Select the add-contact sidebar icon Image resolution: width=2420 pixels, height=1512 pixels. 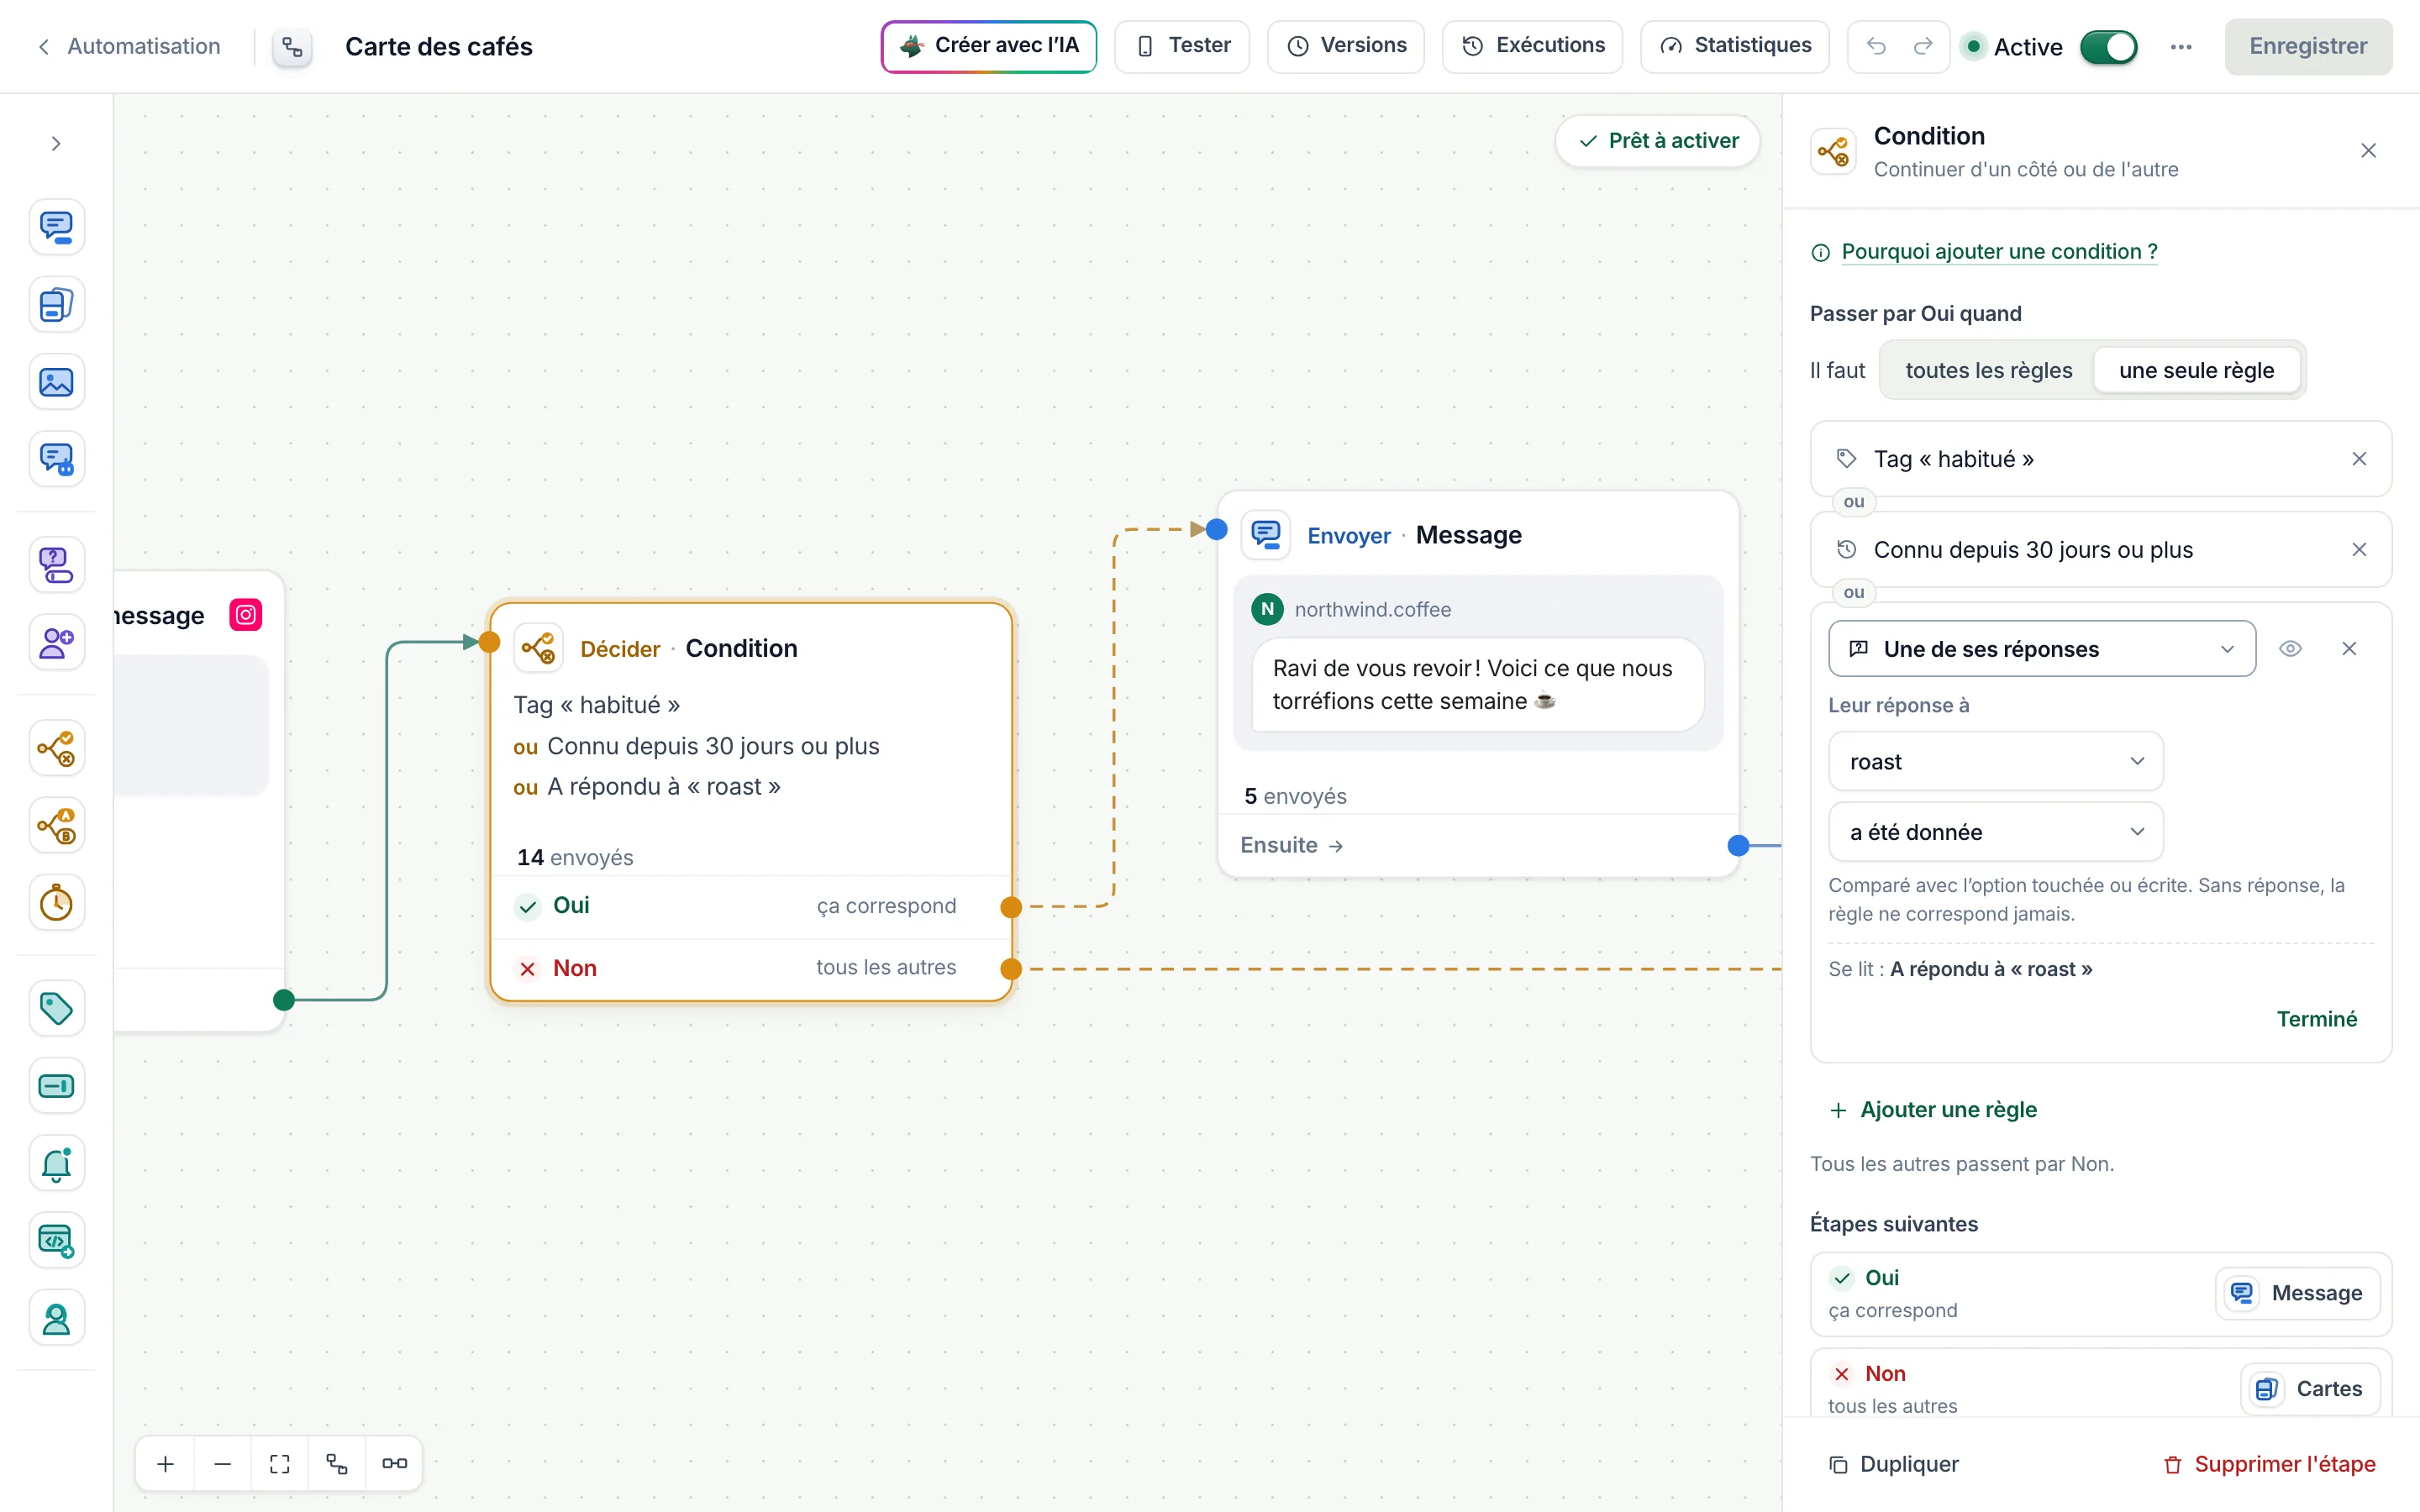(56, 642)
